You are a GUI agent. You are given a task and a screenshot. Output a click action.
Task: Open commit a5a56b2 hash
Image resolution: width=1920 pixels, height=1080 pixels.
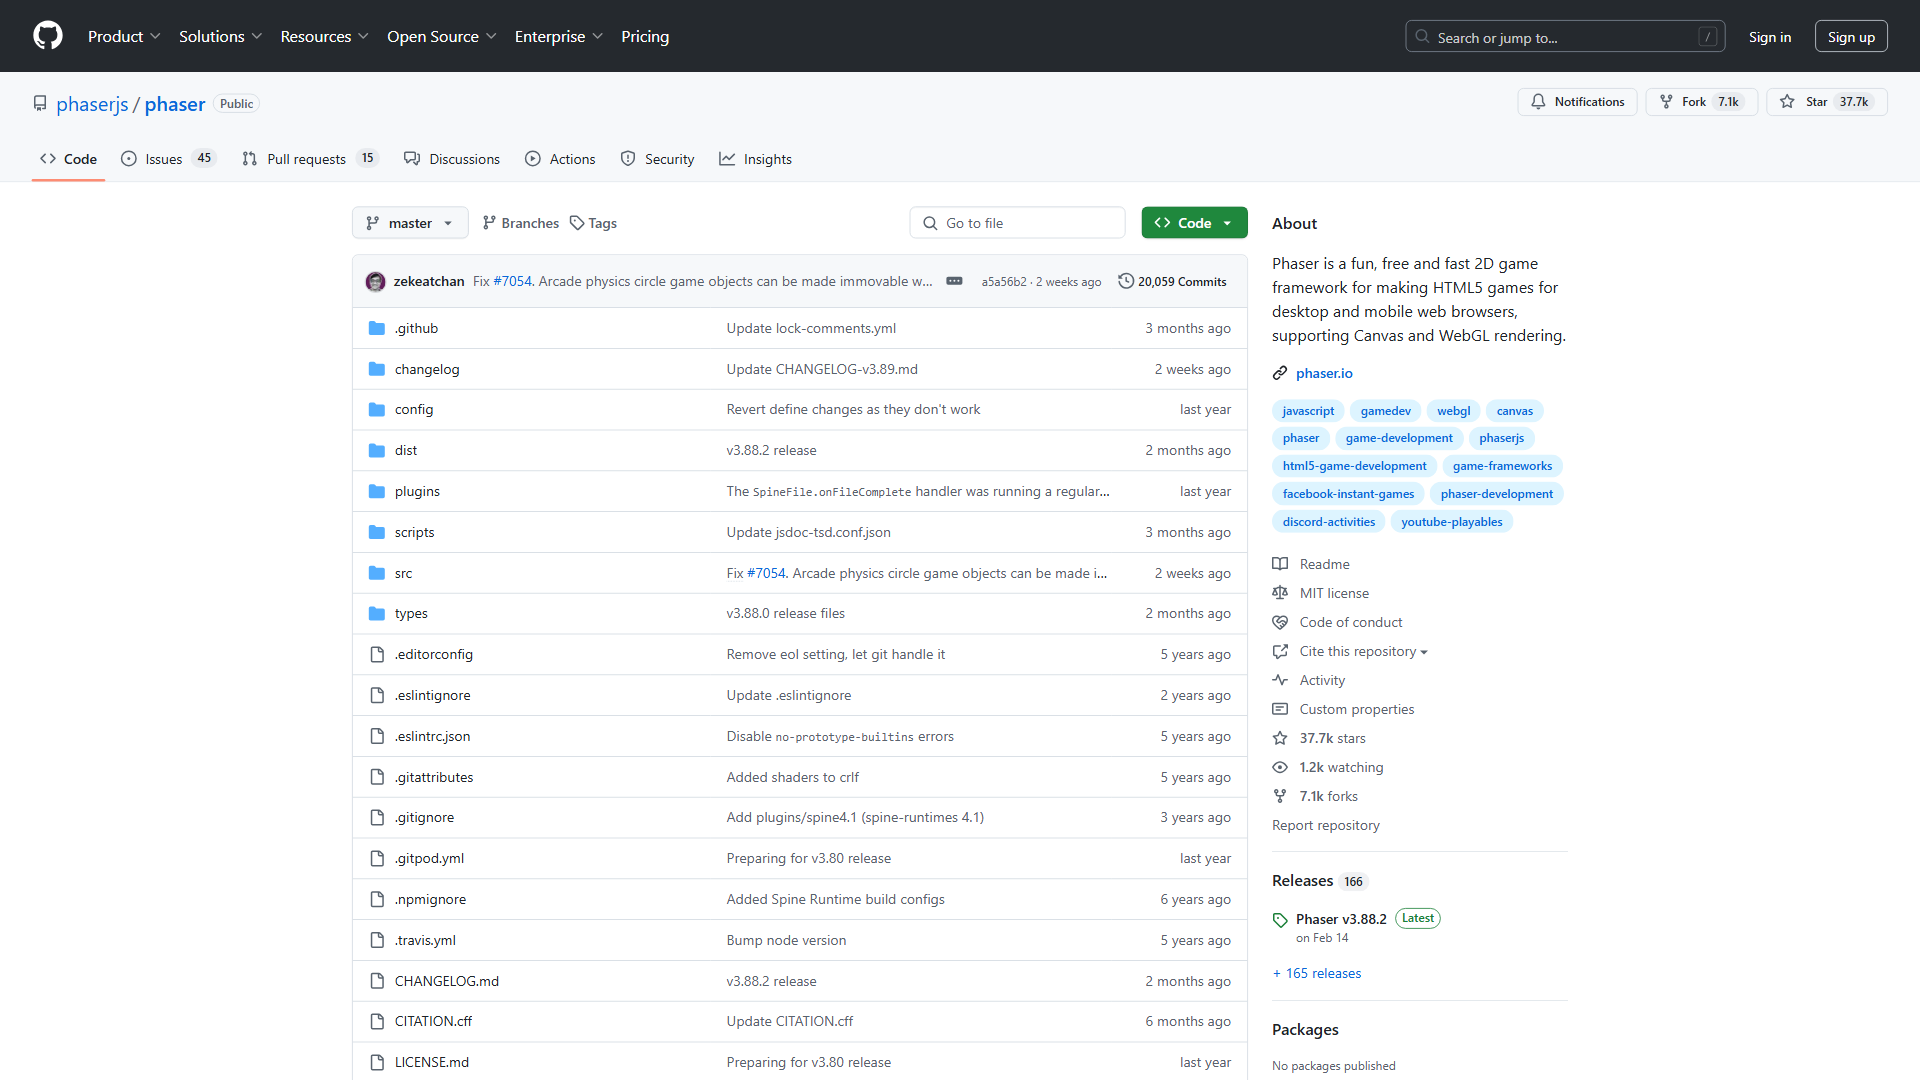(x=1003, y=283)
